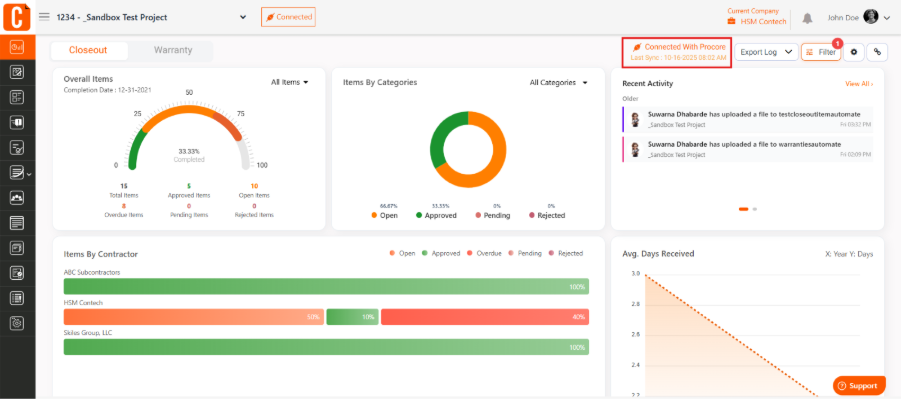Open the project selector dropdown
The width and height of the screenshot is (901, 399).
pos(243,17)
